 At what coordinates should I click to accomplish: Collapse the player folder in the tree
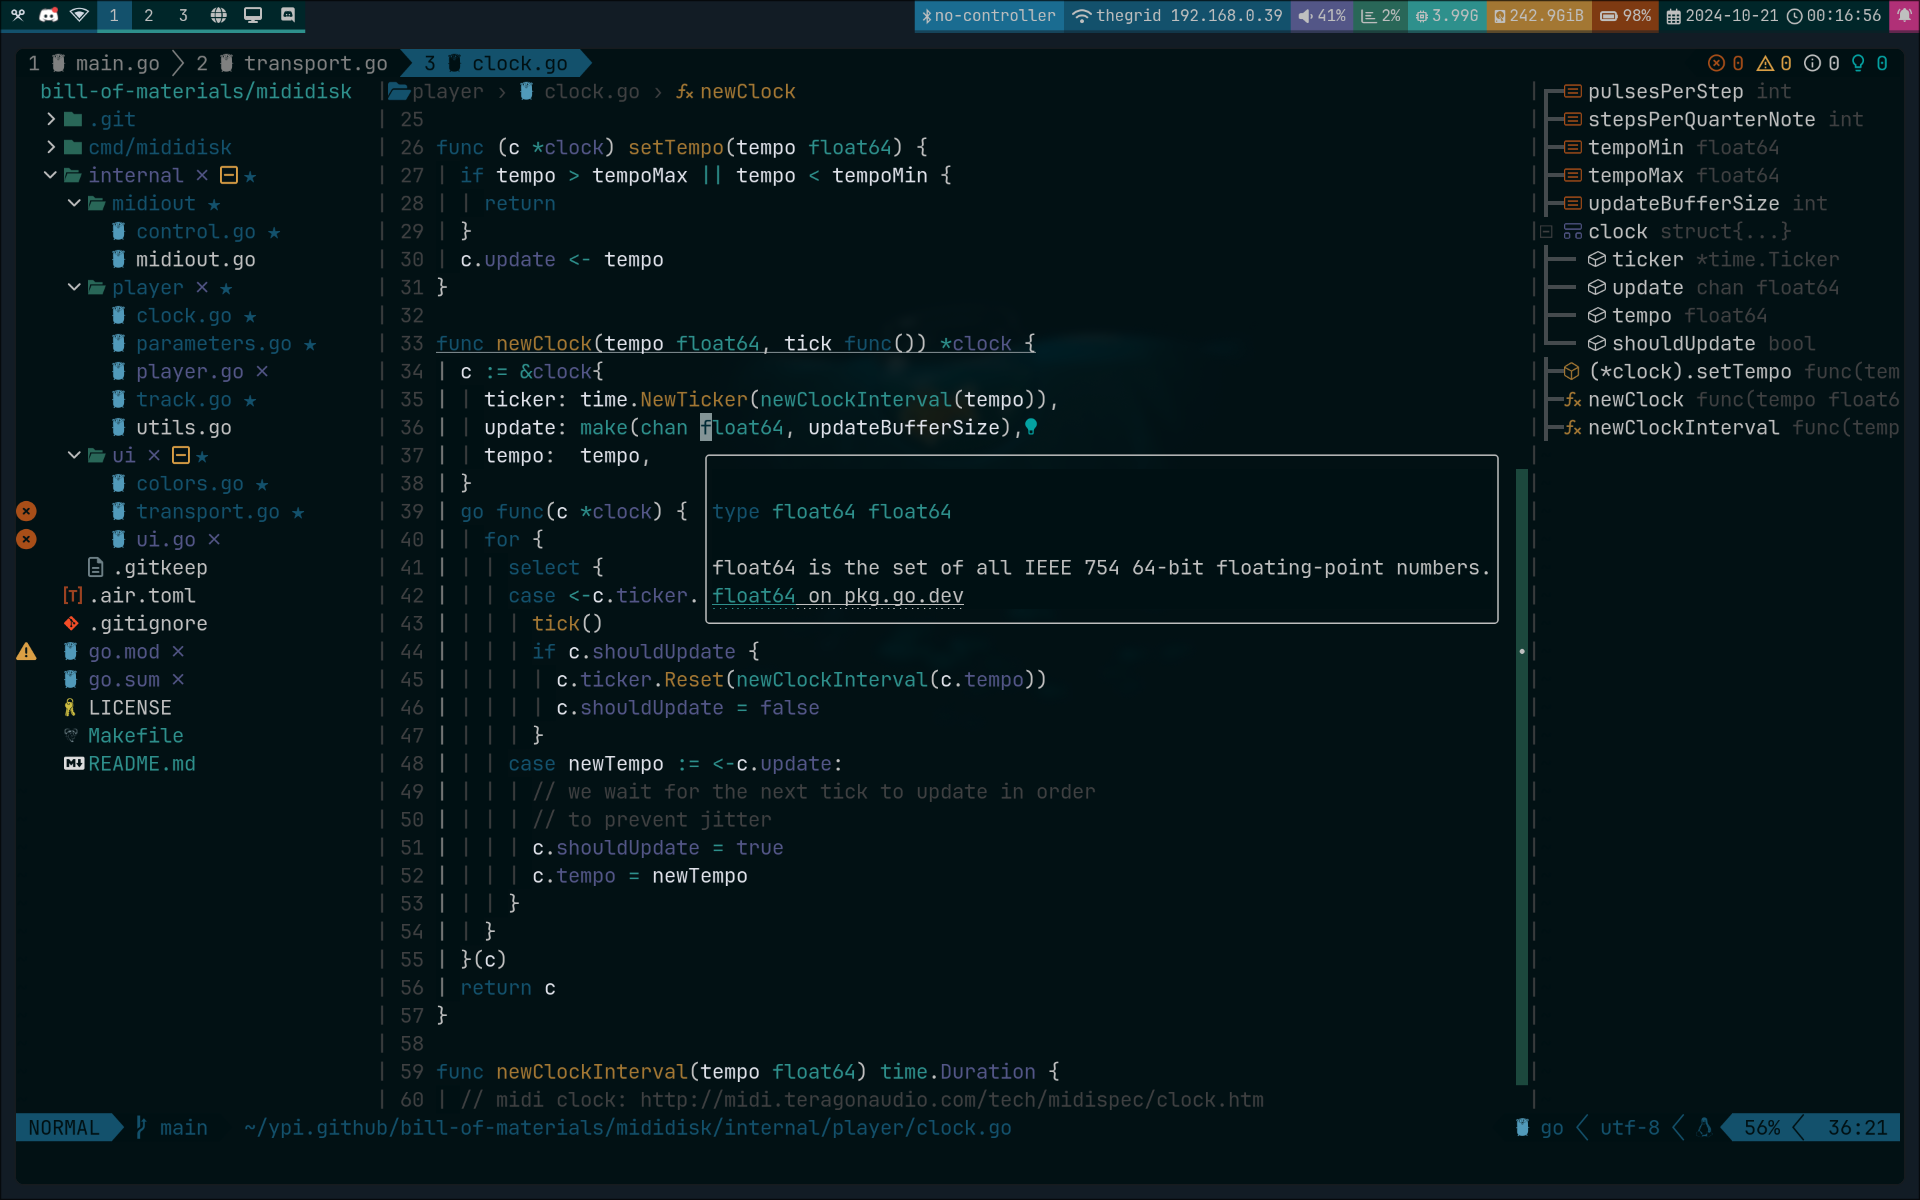tap(74, 287)
